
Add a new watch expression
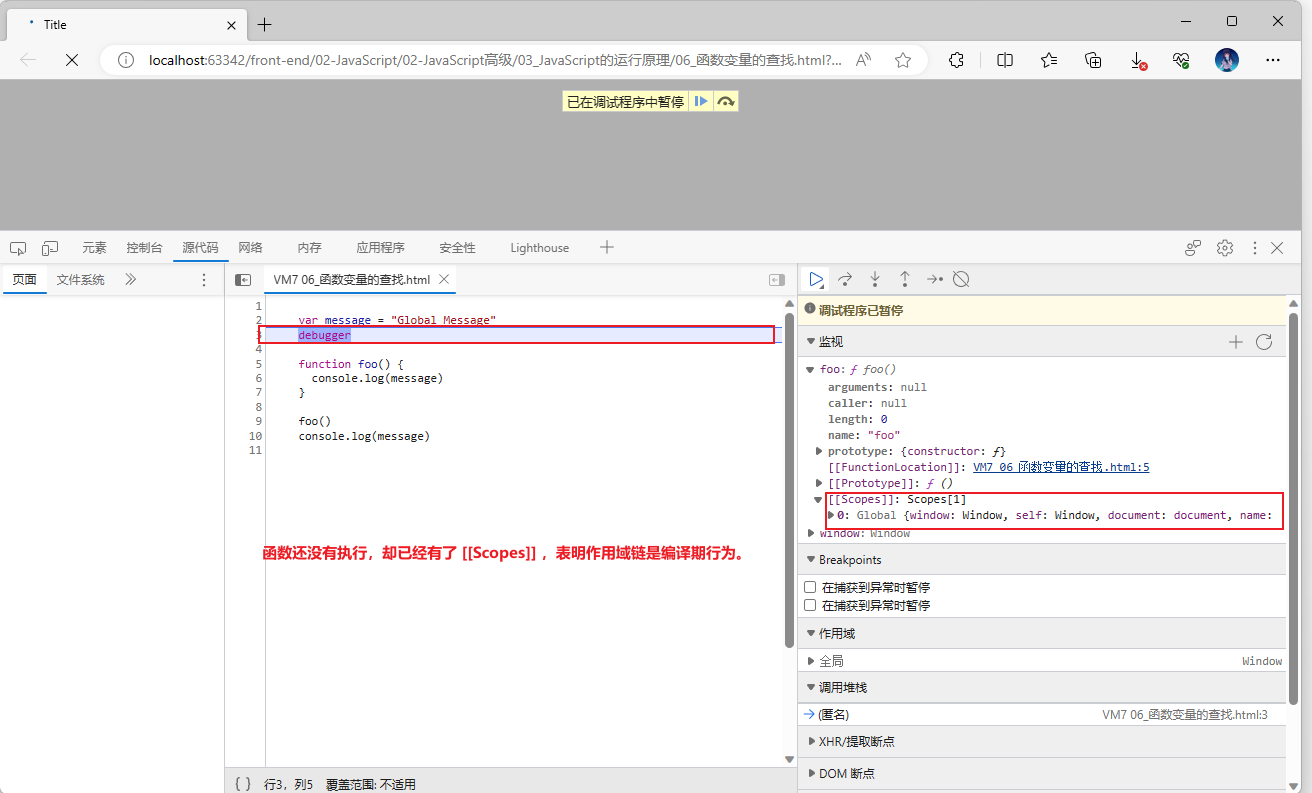1235,342
